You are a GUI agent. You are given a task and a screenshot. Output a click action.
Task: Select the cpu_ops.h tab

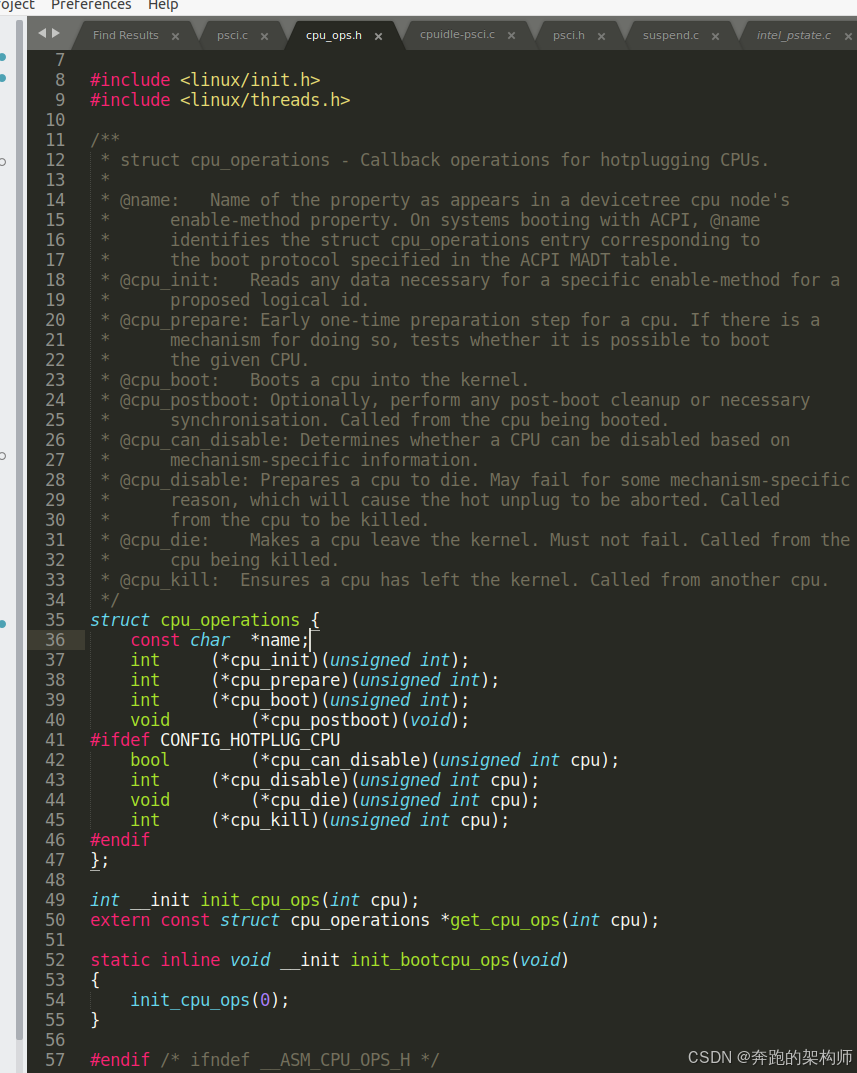(334, 35)
